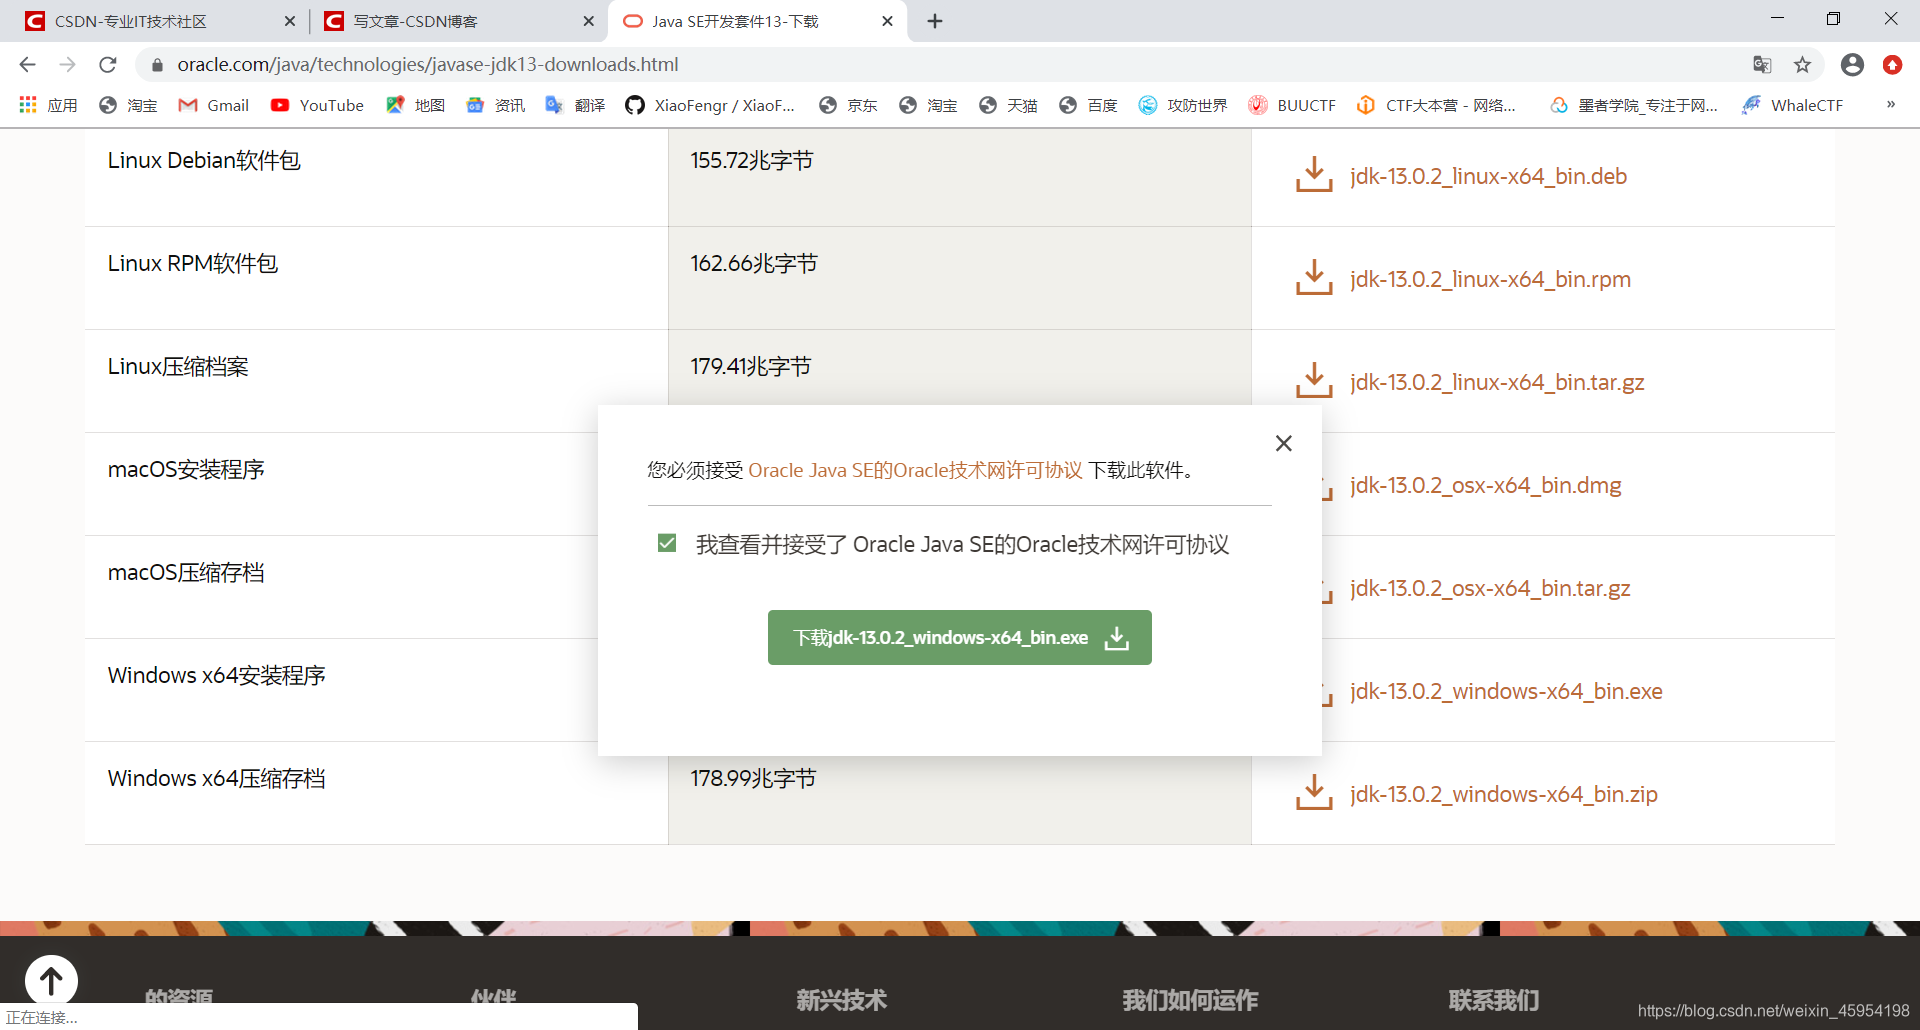Click the 新兴技术 footer heading

pos(841,1000)
